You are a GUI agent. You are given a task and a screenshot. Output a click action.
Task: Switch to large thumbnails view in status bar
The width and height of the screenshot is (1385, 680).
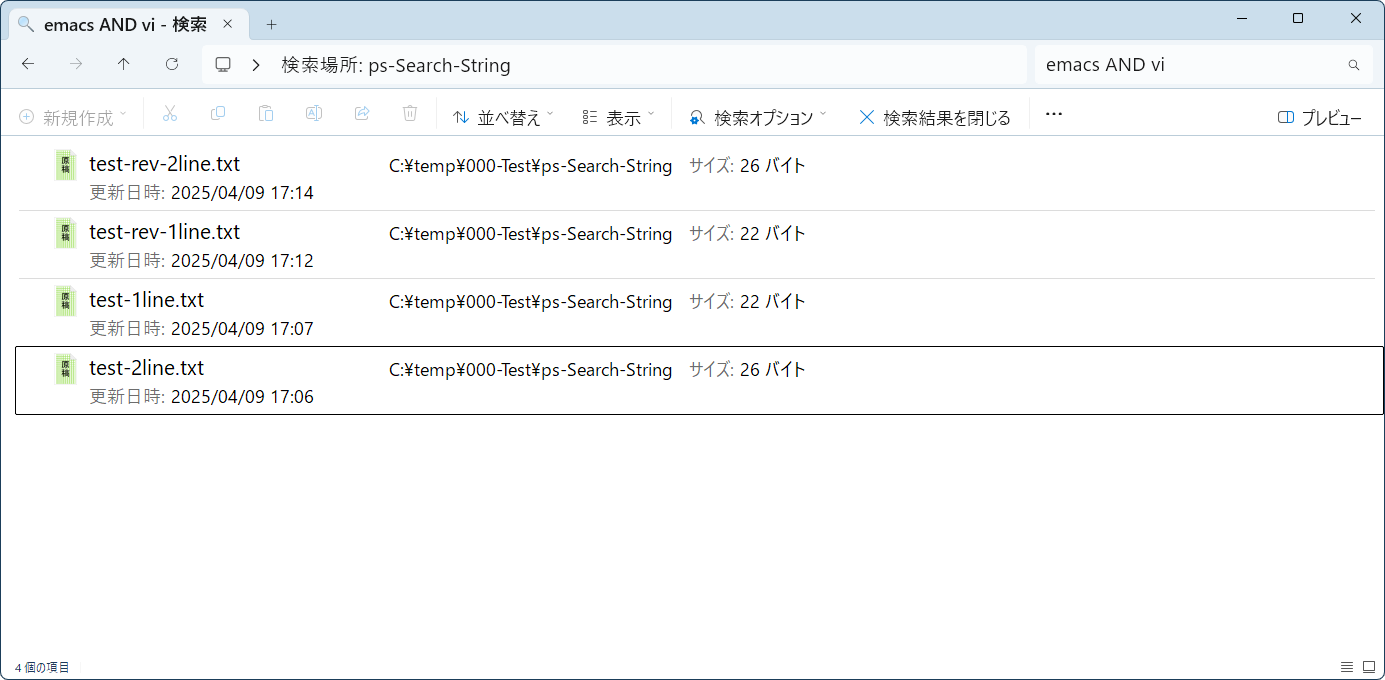click(x=1369, y=667)
